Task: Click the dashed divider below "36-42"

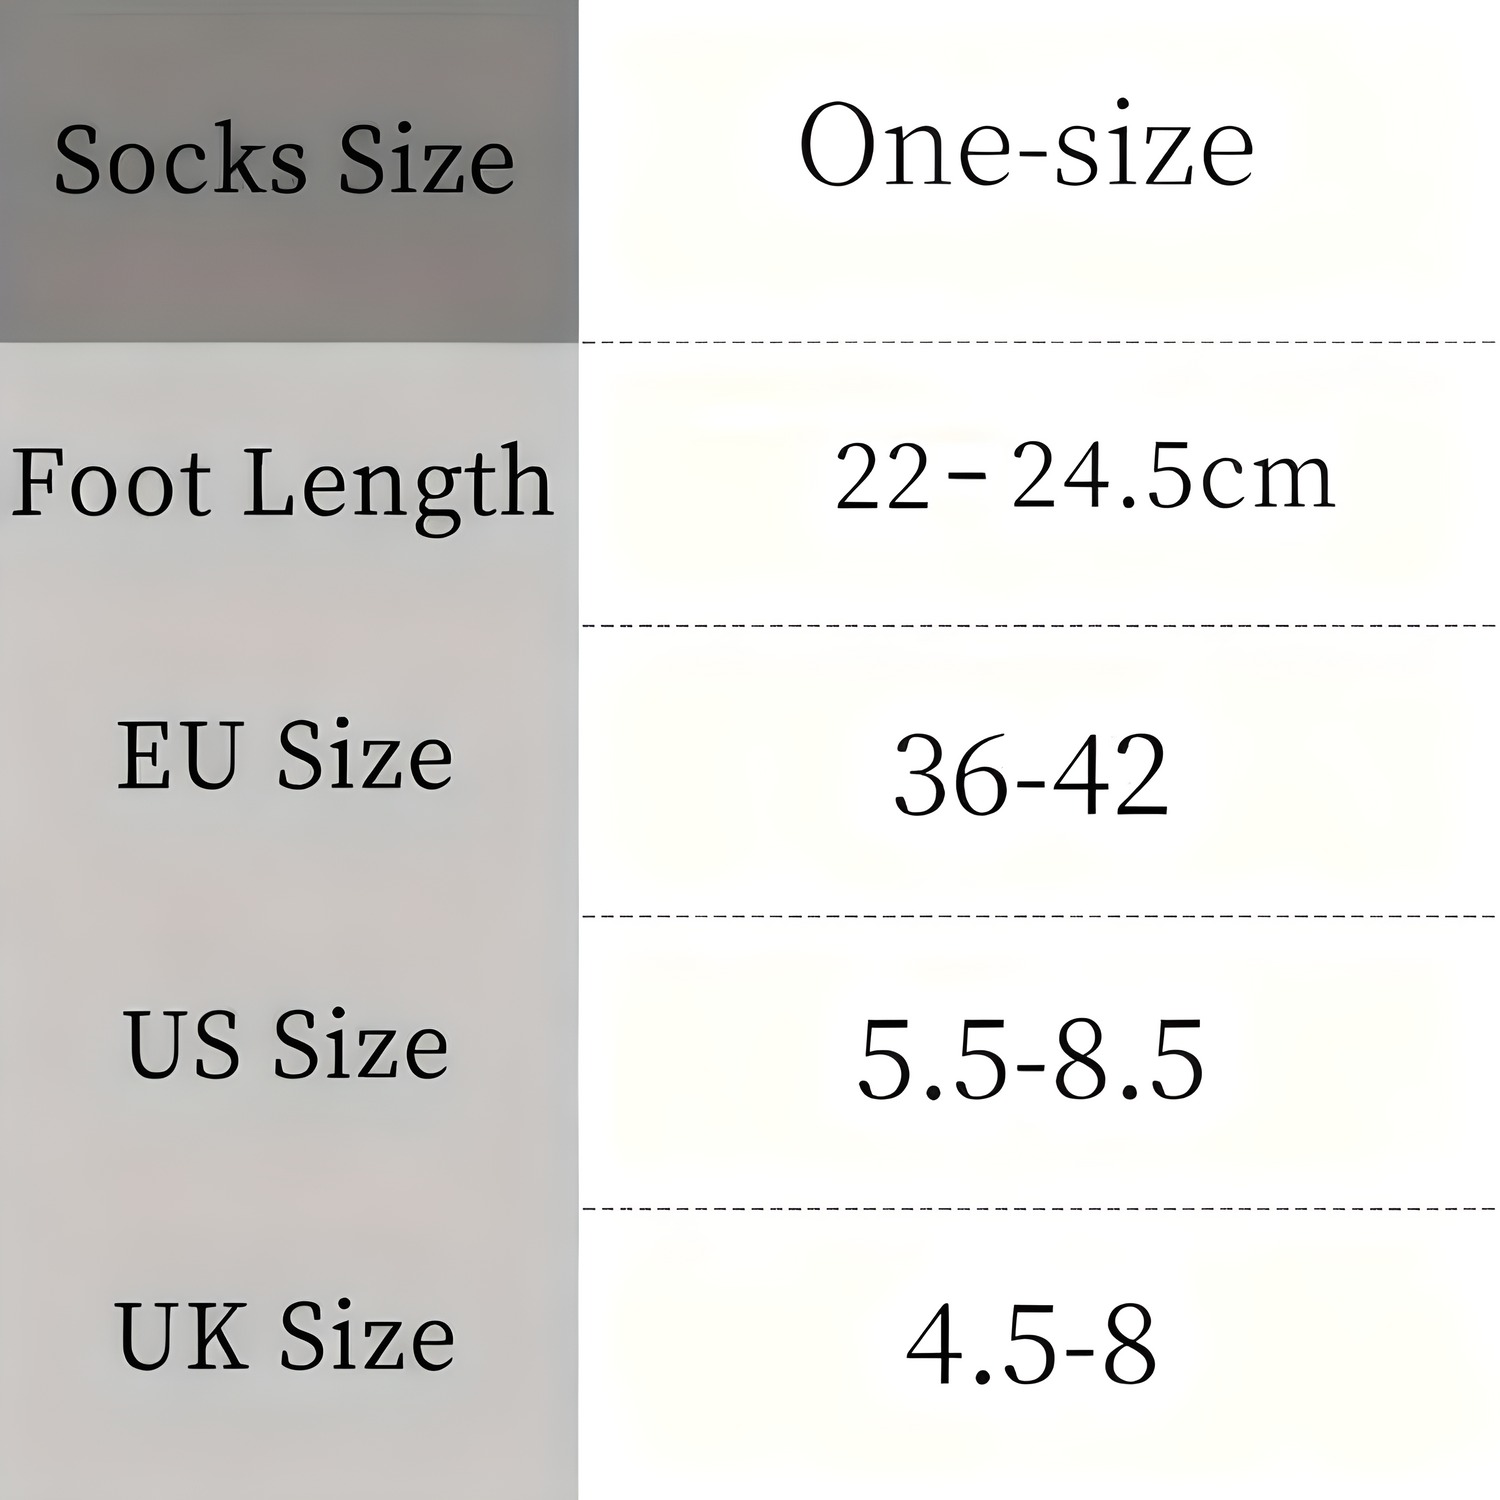Action: click(1038, 915)
